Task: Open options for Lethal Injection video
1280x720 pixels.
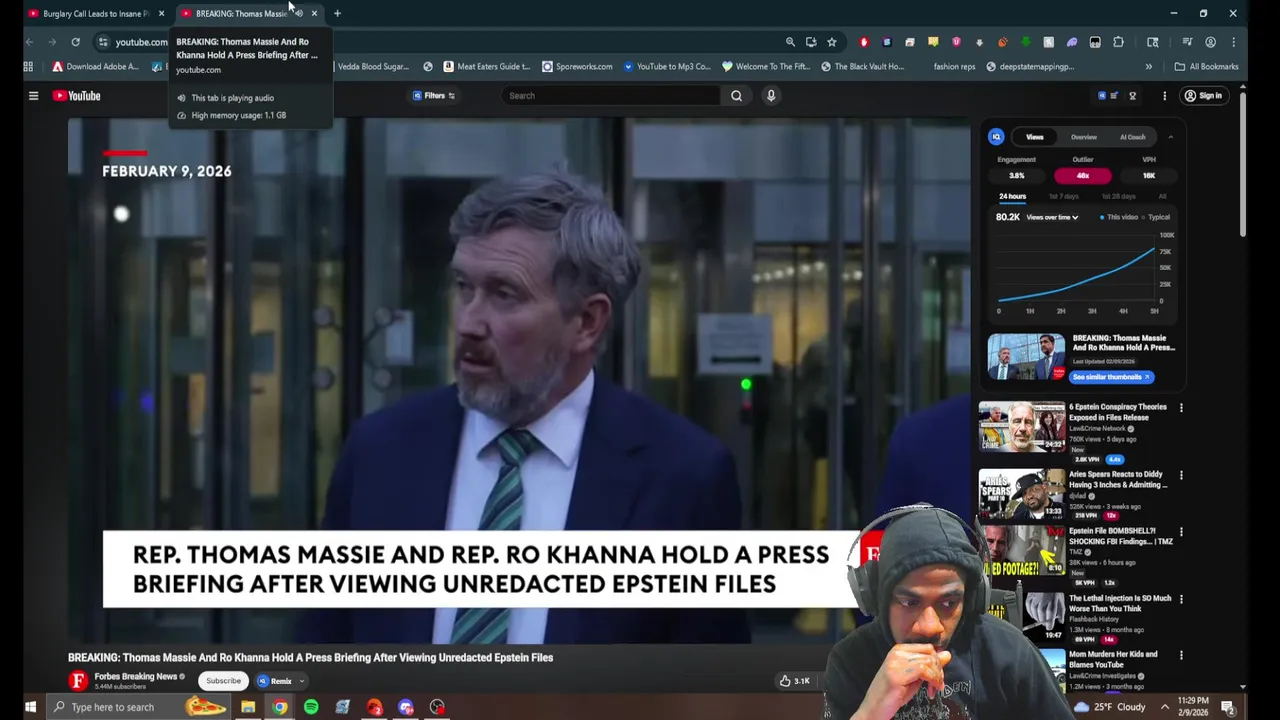Action: tap(1181, 599)
